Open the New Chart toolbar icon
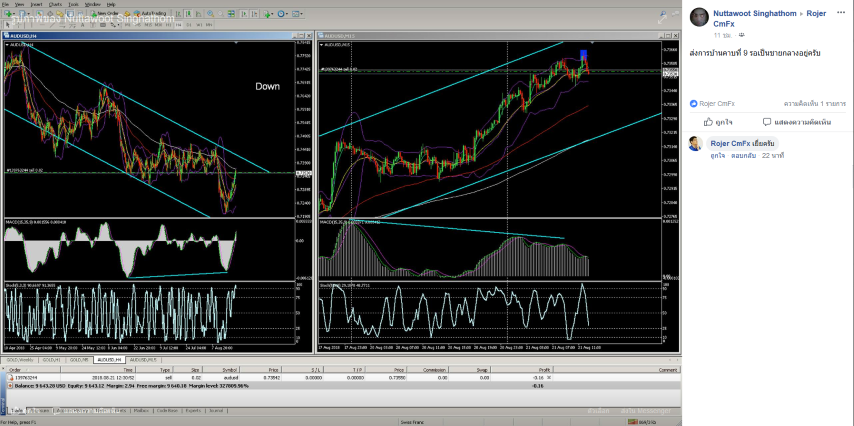 click(x=8, y=14)
